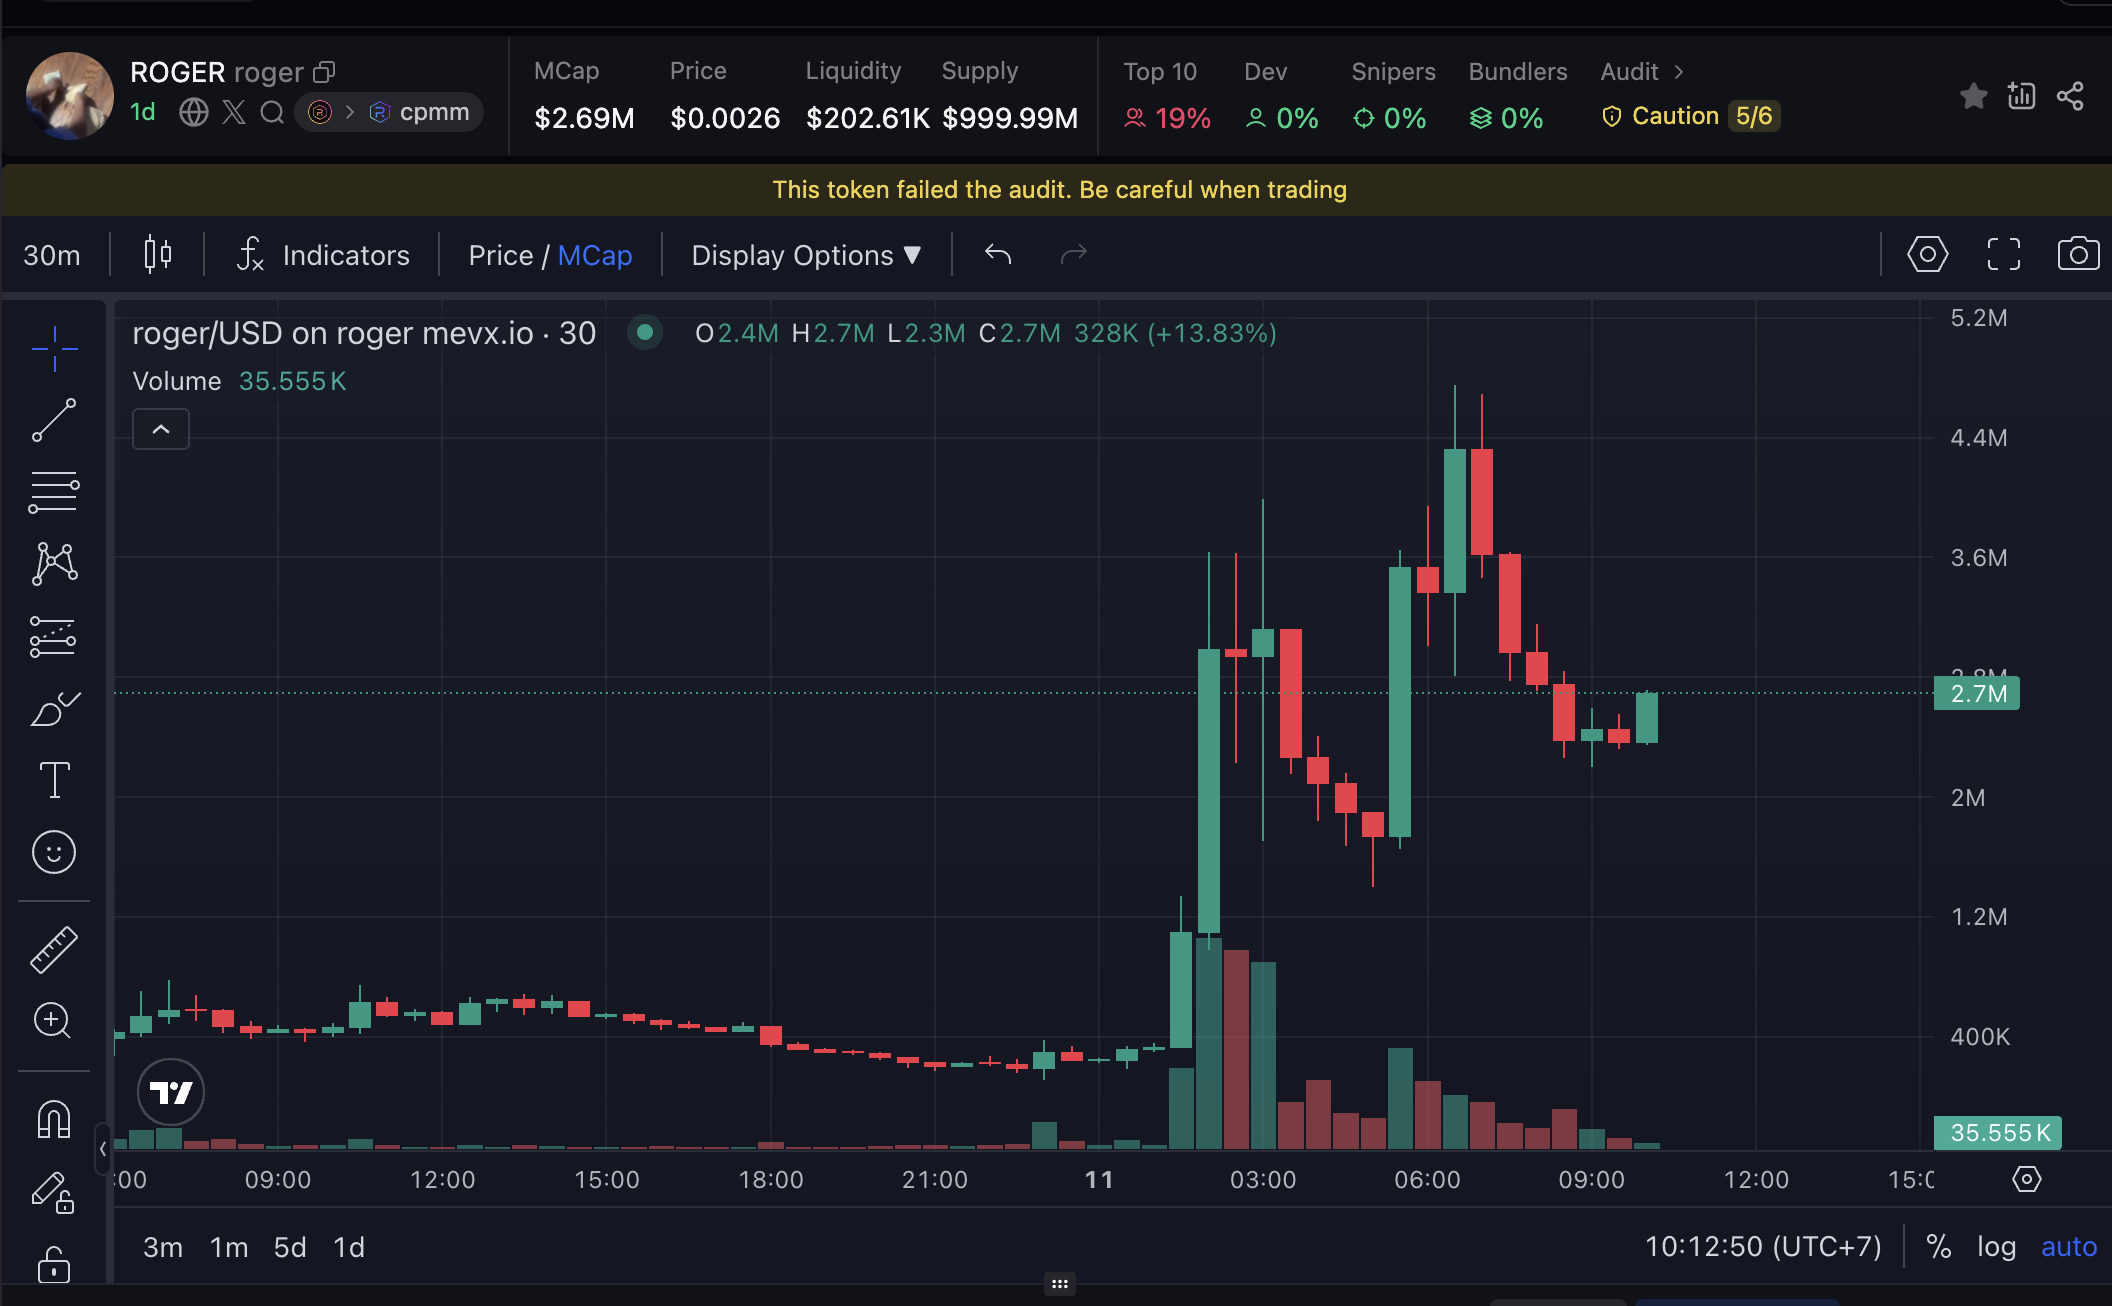Open the Fibonacci retracement tool
2112x1306 pixels.
[54, 492]
